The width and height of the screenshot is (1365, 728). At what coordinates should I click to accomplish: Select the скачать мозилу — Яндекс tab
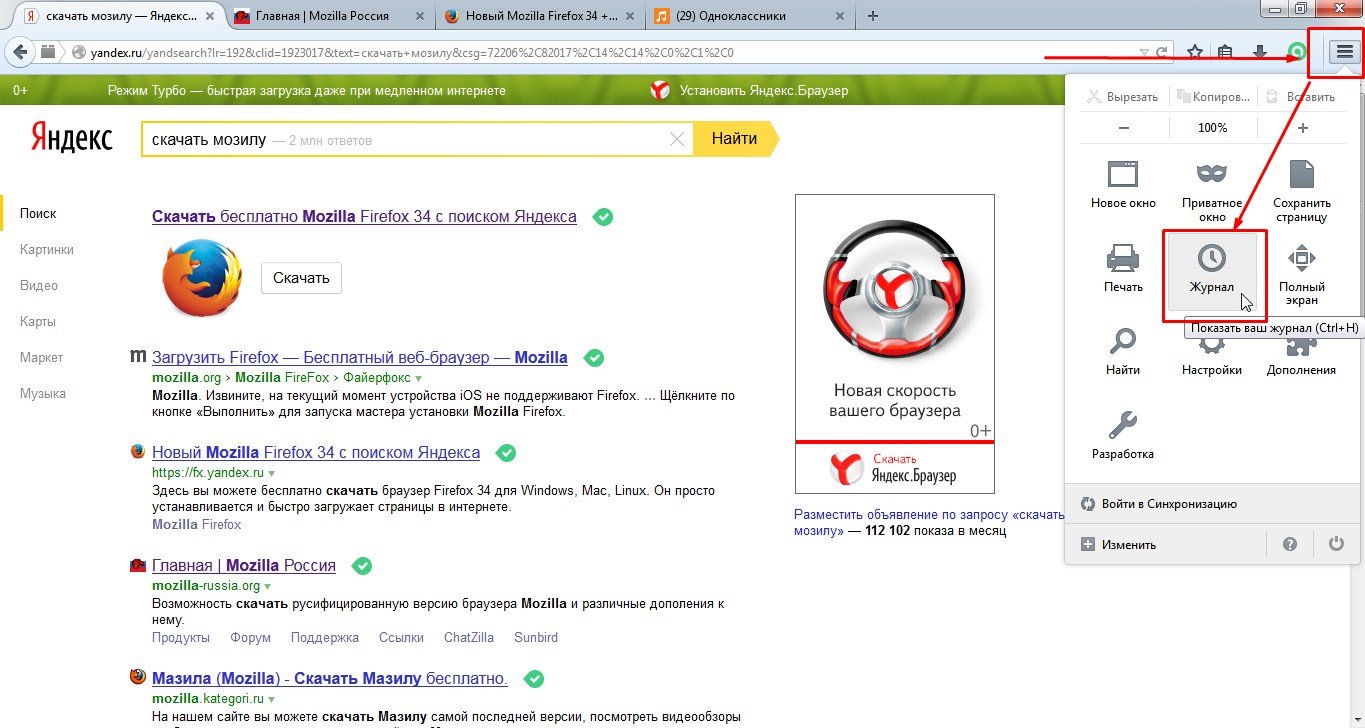[118, 16]
